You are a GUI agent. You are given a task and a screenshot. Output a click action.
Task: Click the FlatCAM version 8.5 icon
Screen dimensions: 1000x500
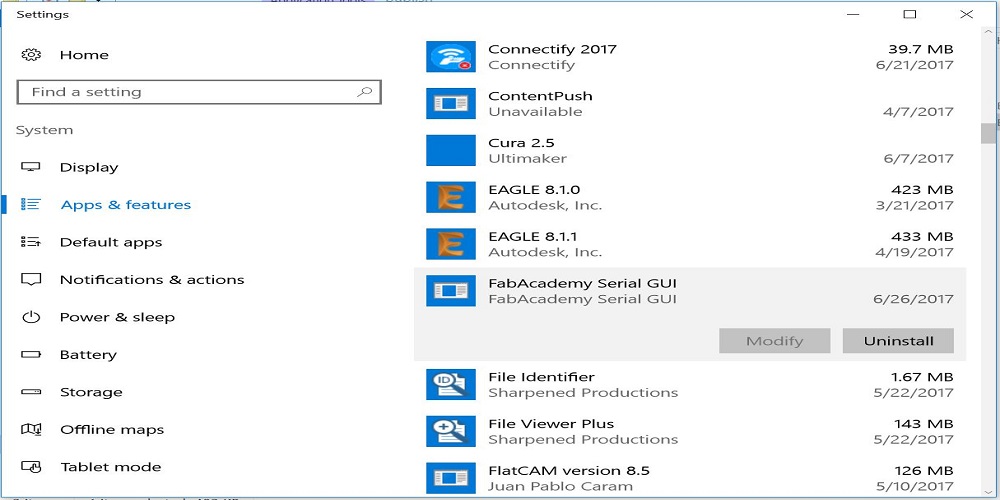[x=451, y=478]
